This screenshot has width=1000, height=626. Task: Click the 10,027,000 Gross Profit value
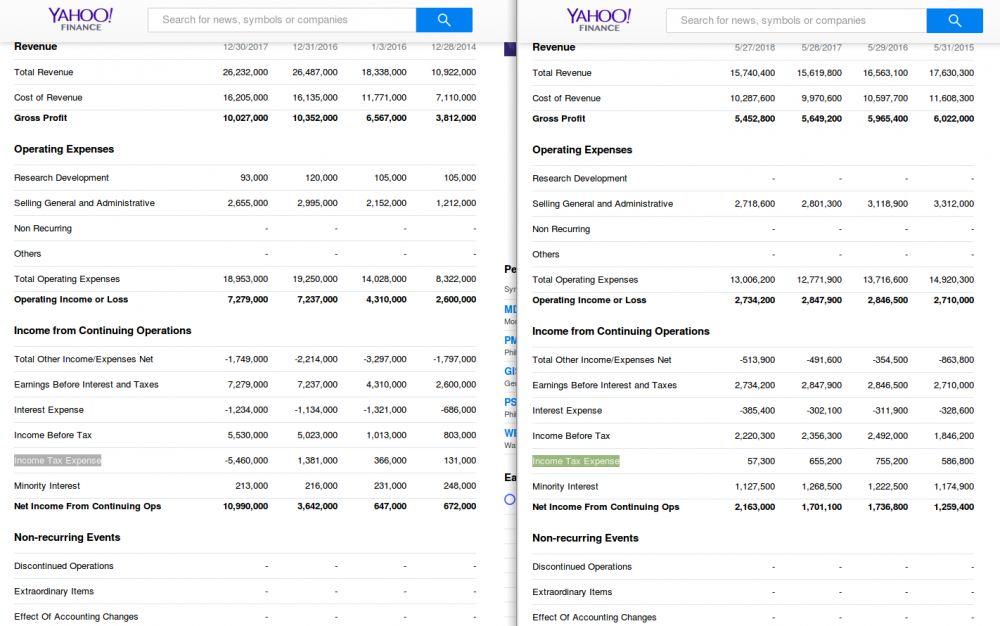(x=245, y=118)
